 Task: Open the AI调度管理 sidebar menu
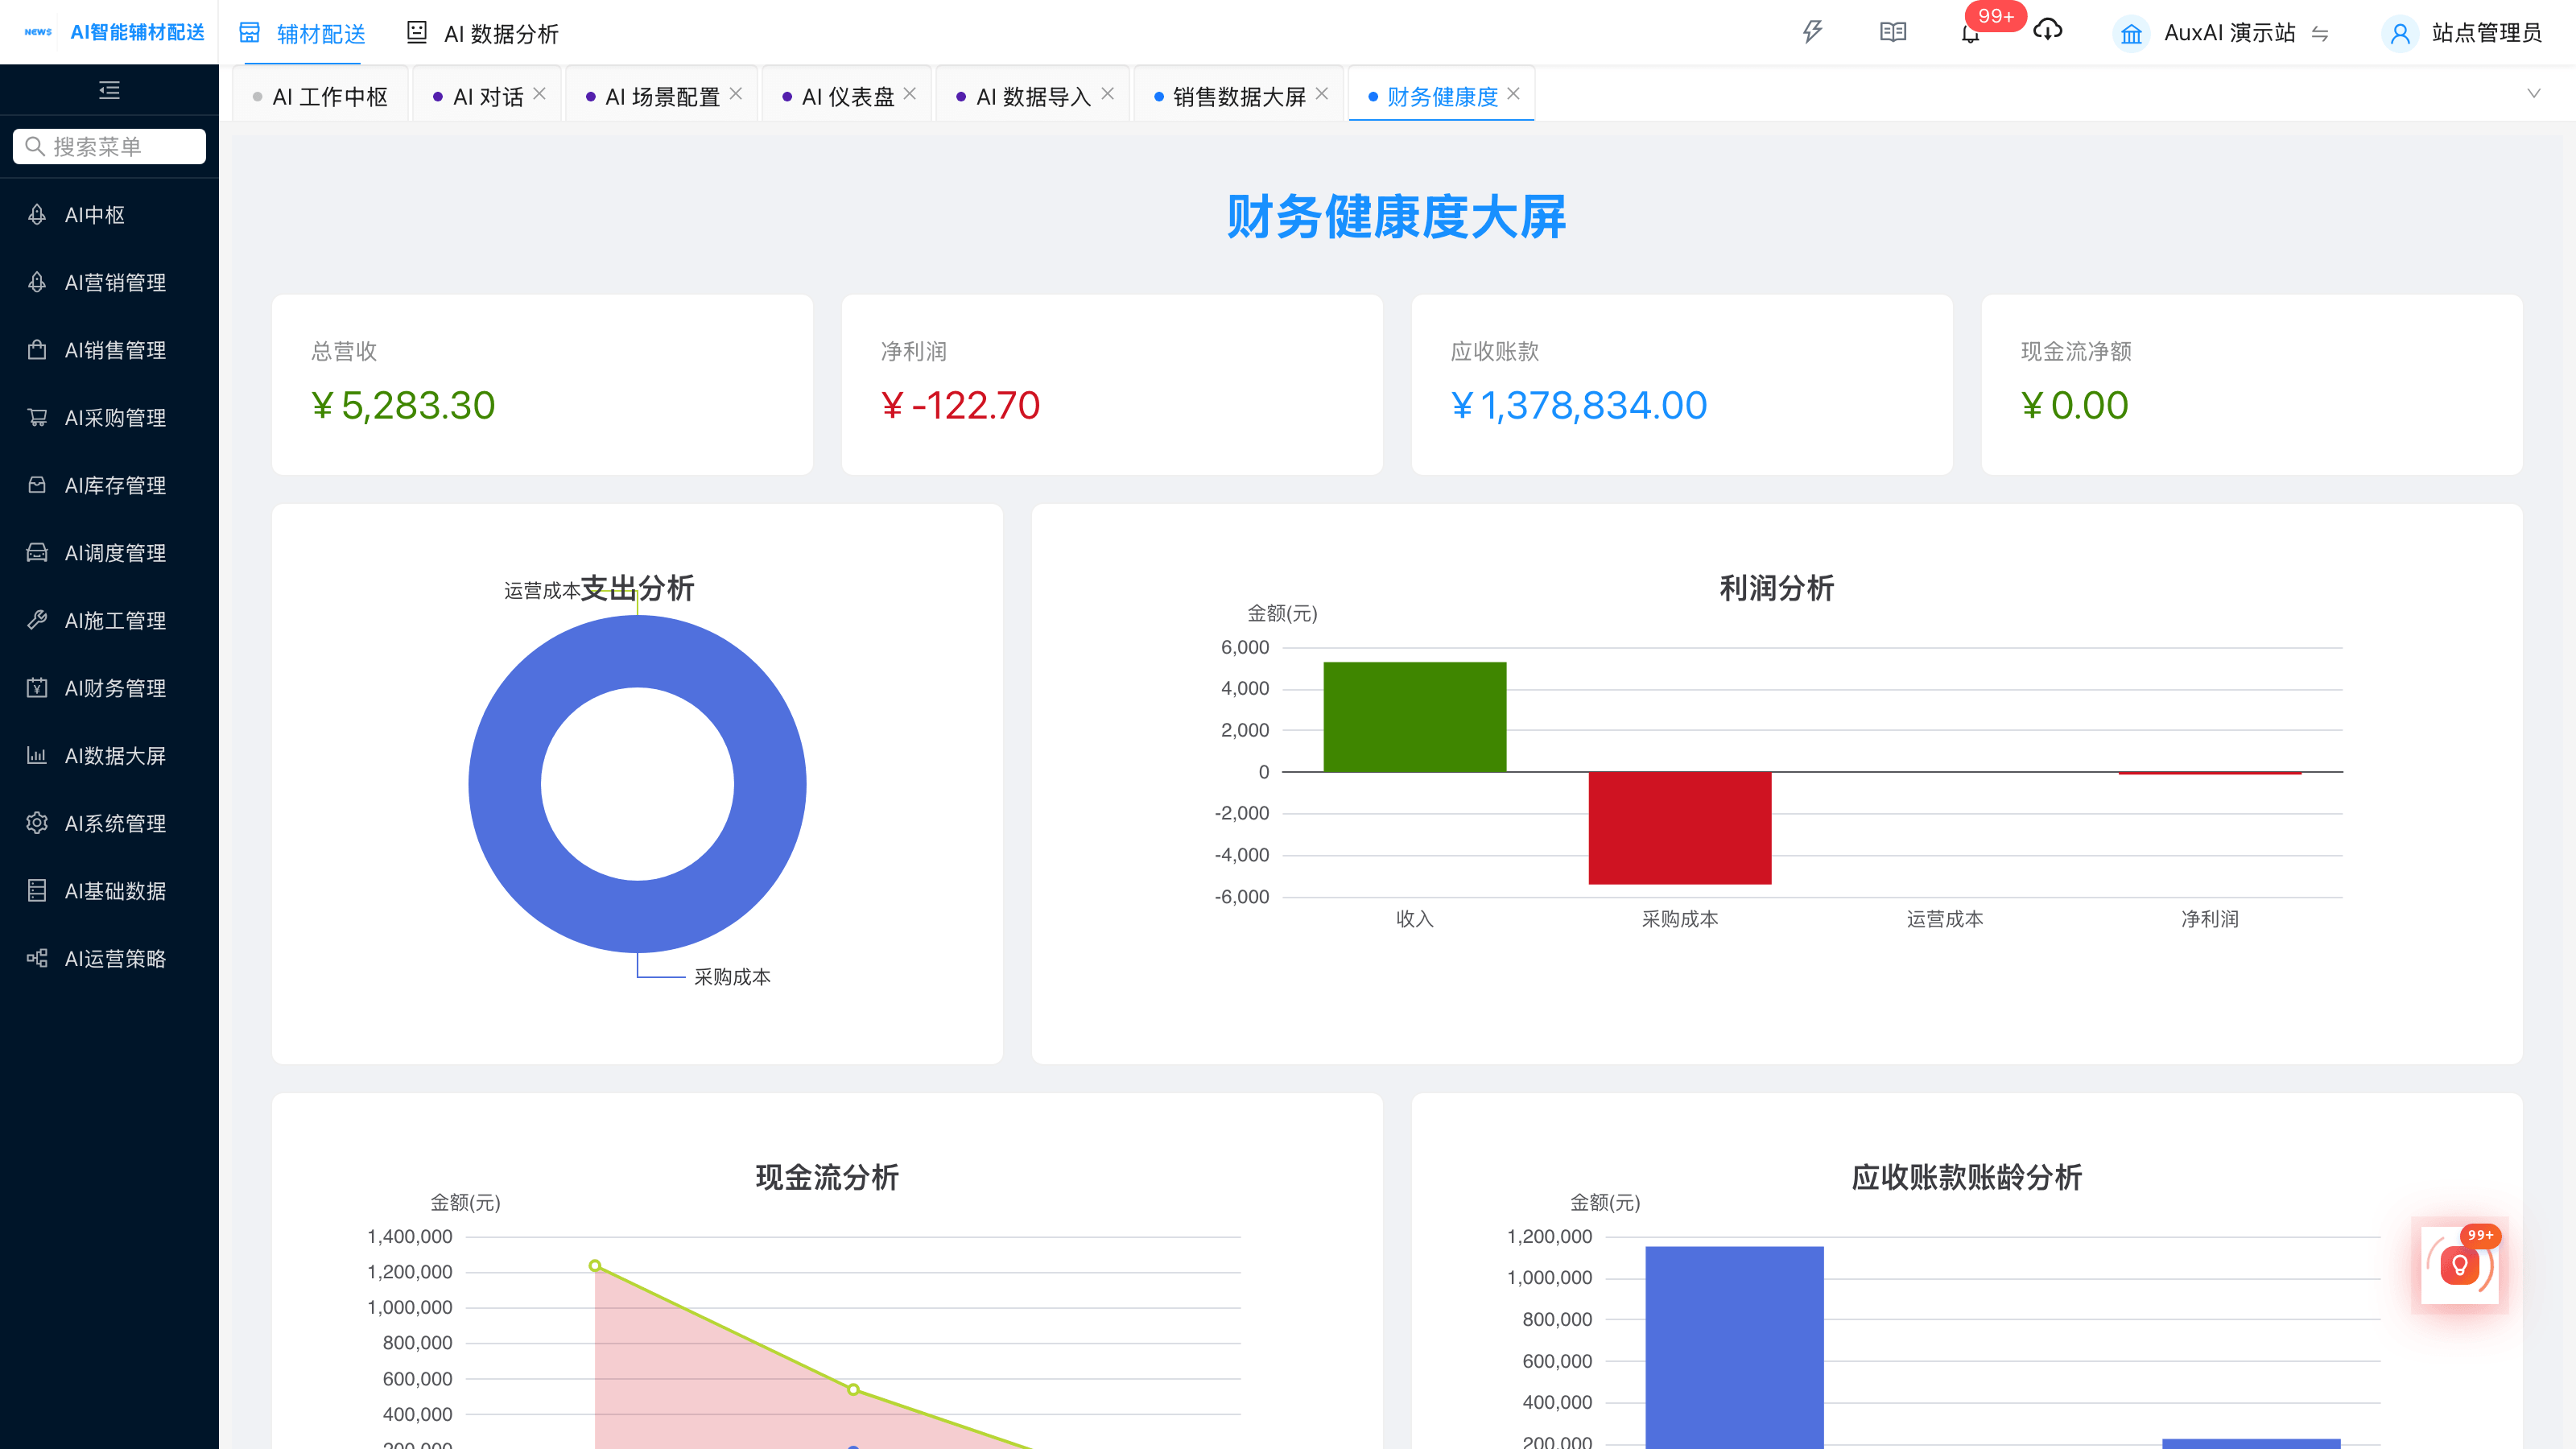coord(109,553)
